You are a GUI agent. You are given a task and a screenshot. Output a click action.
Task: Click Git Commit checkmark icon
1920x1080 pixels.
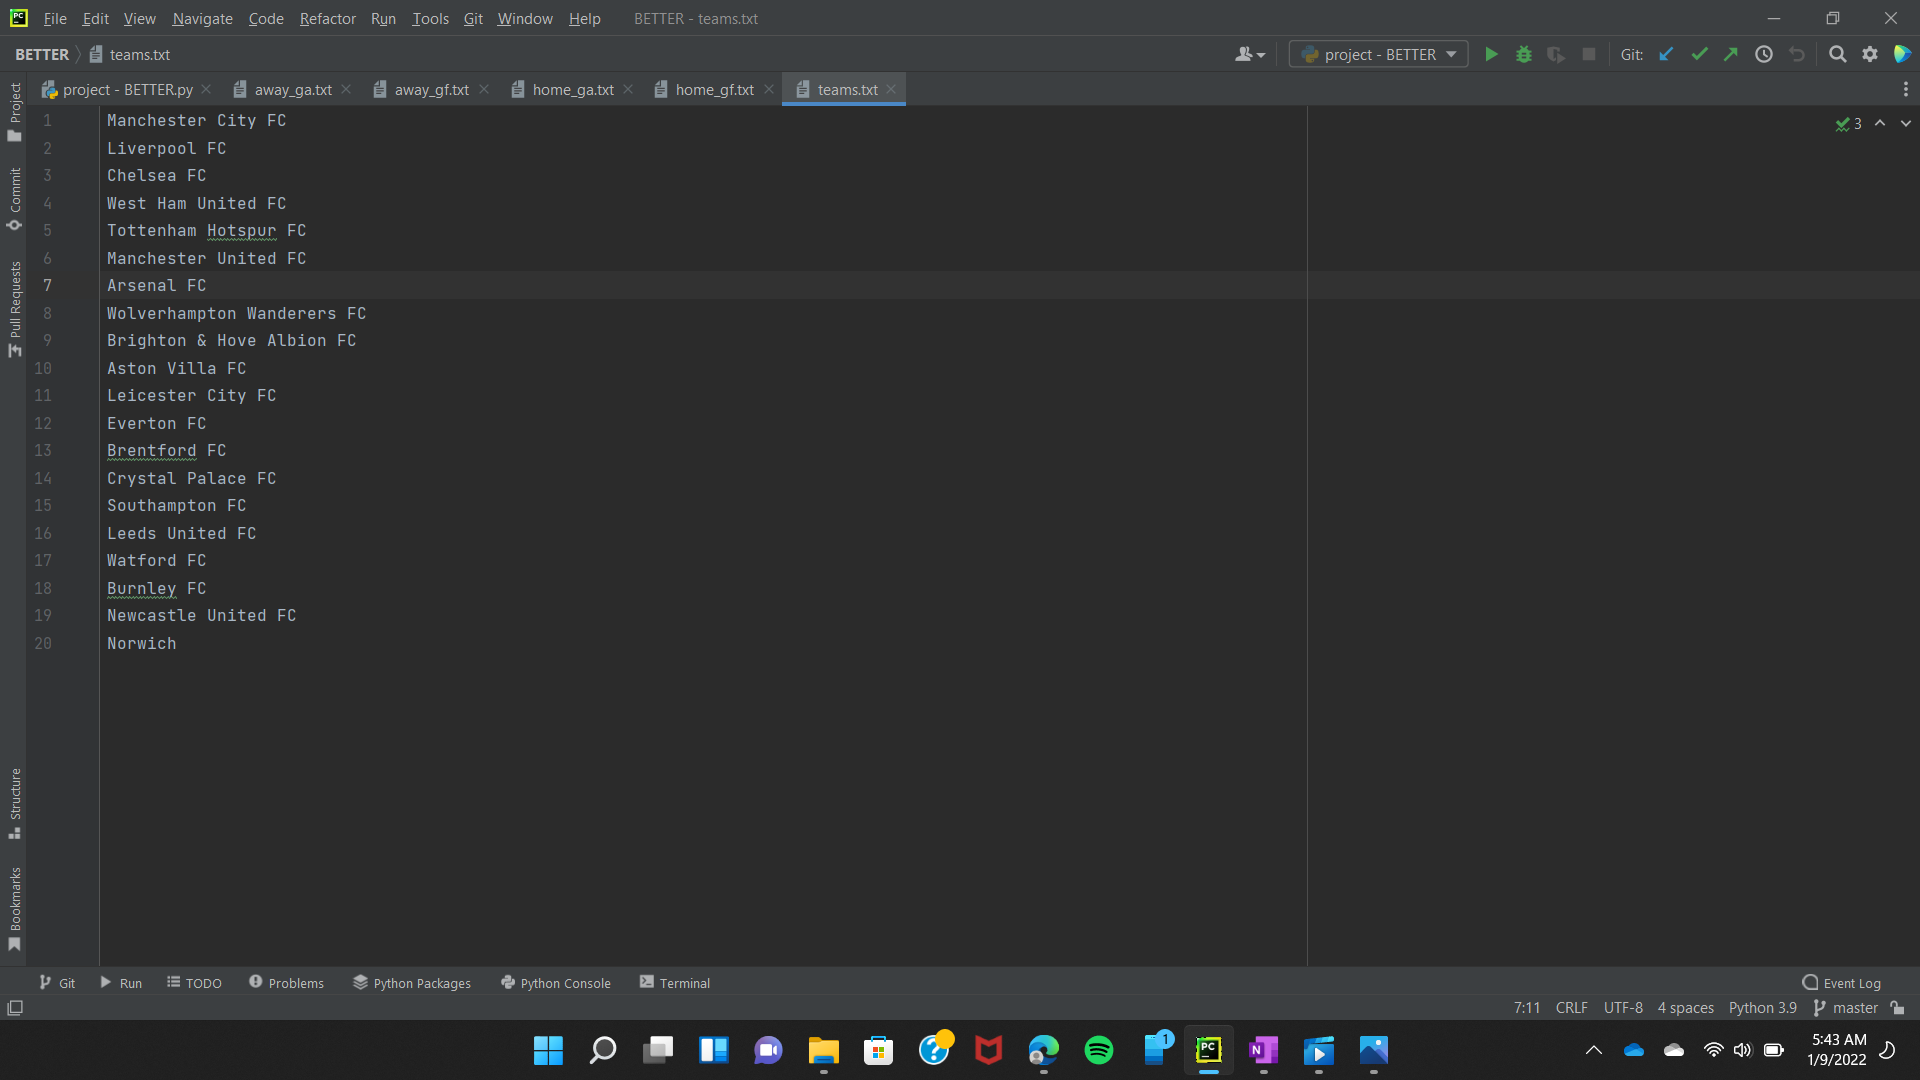(1699, 54)
